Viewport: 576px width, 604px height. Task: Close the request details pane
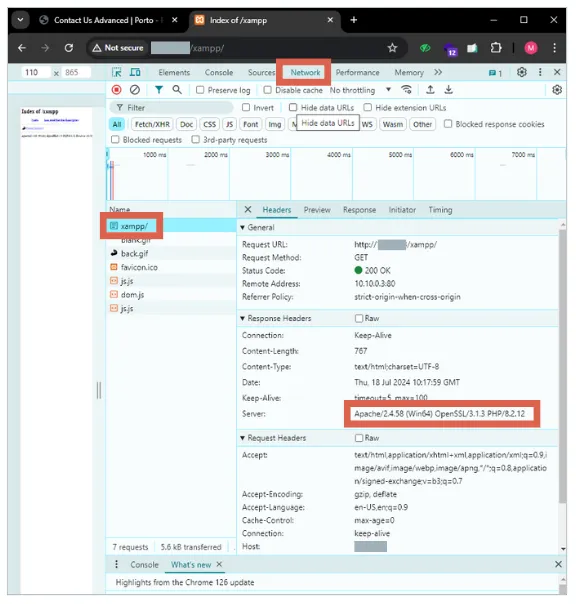tap(248, 210)
